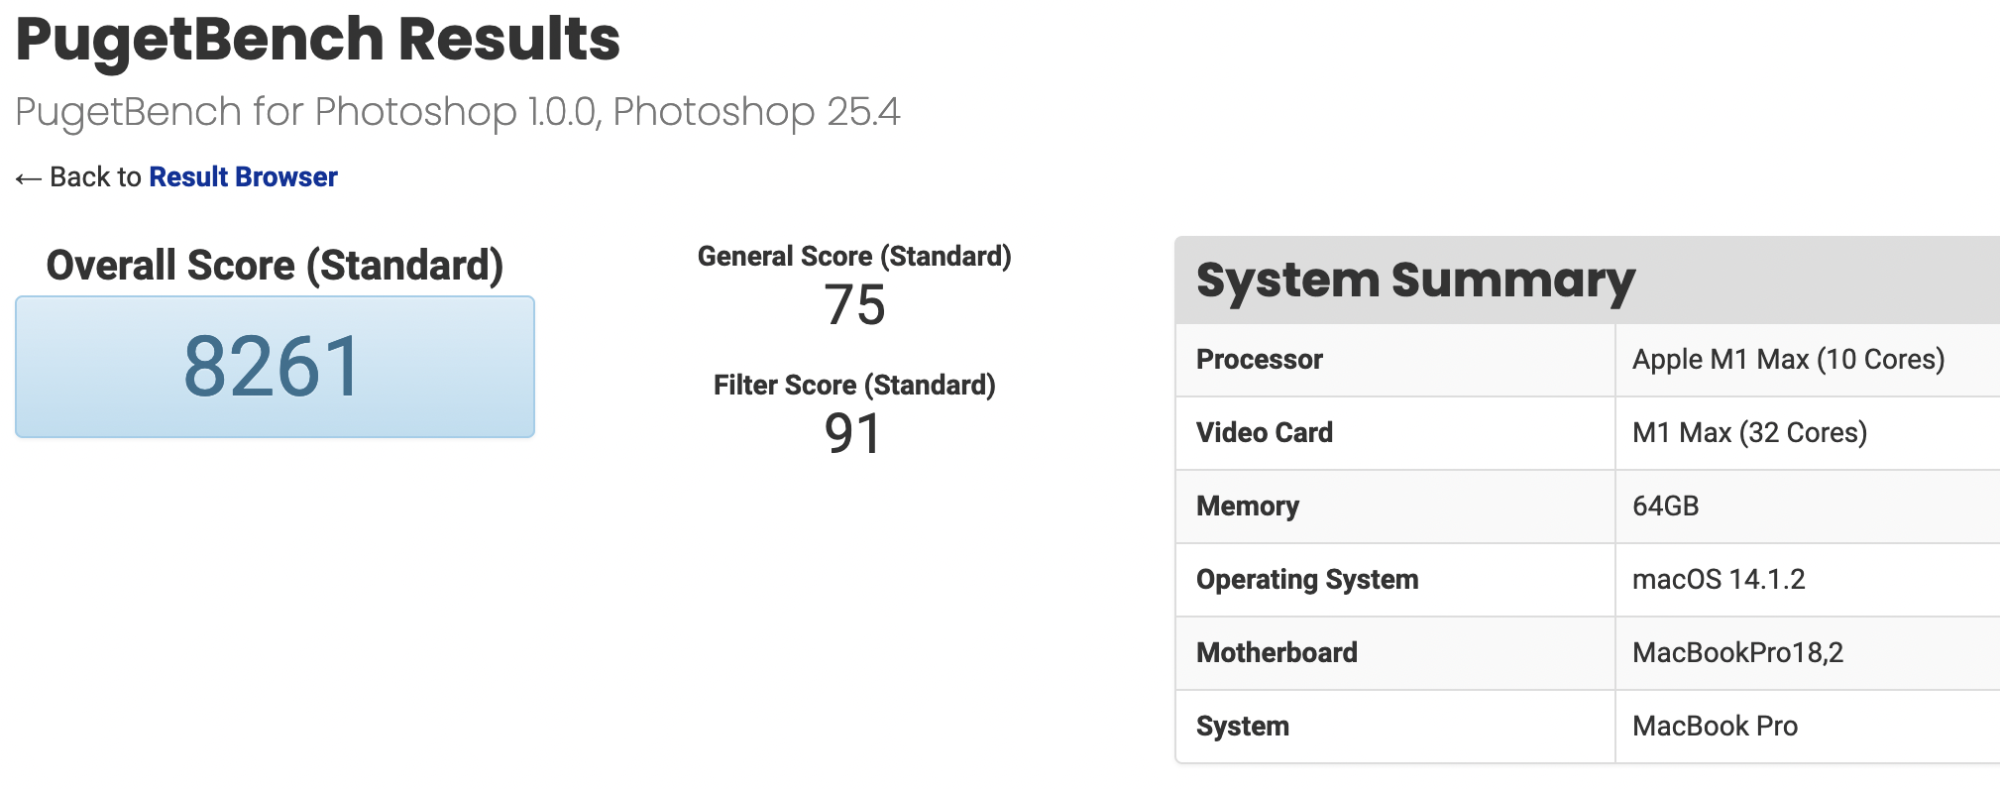Click the back arrow icon
Screen dimensions: 2000x789
point(28,179)
